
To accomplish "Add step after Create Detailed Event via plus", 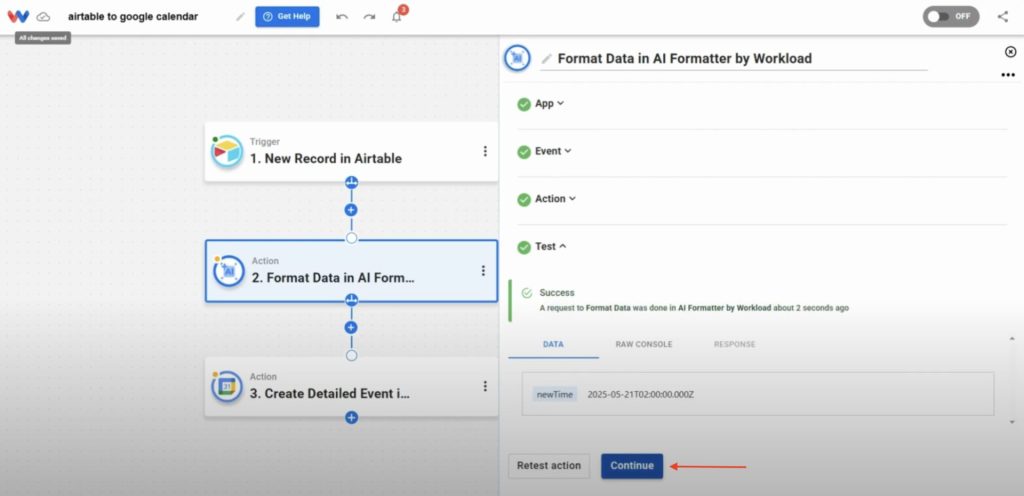I will tap(351, 418).
